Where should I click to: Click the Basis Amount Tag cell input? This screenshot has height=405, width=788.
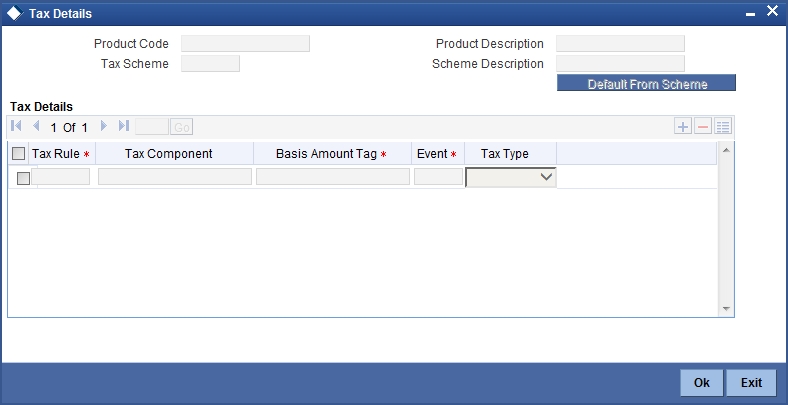tap(333, 177)
